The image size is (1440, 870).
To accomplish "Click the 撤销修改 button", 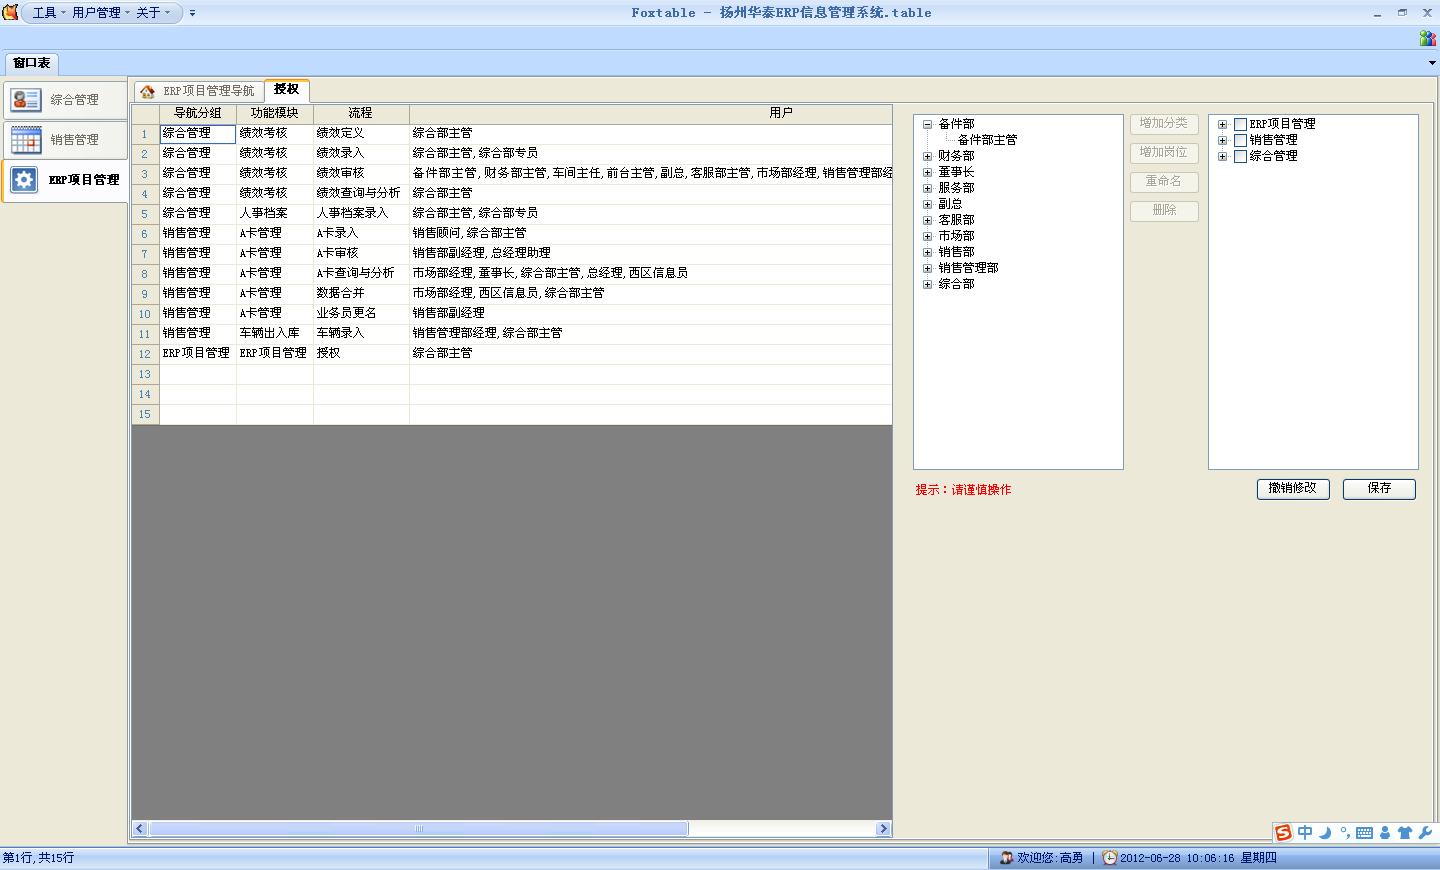I will point(1293,489).
